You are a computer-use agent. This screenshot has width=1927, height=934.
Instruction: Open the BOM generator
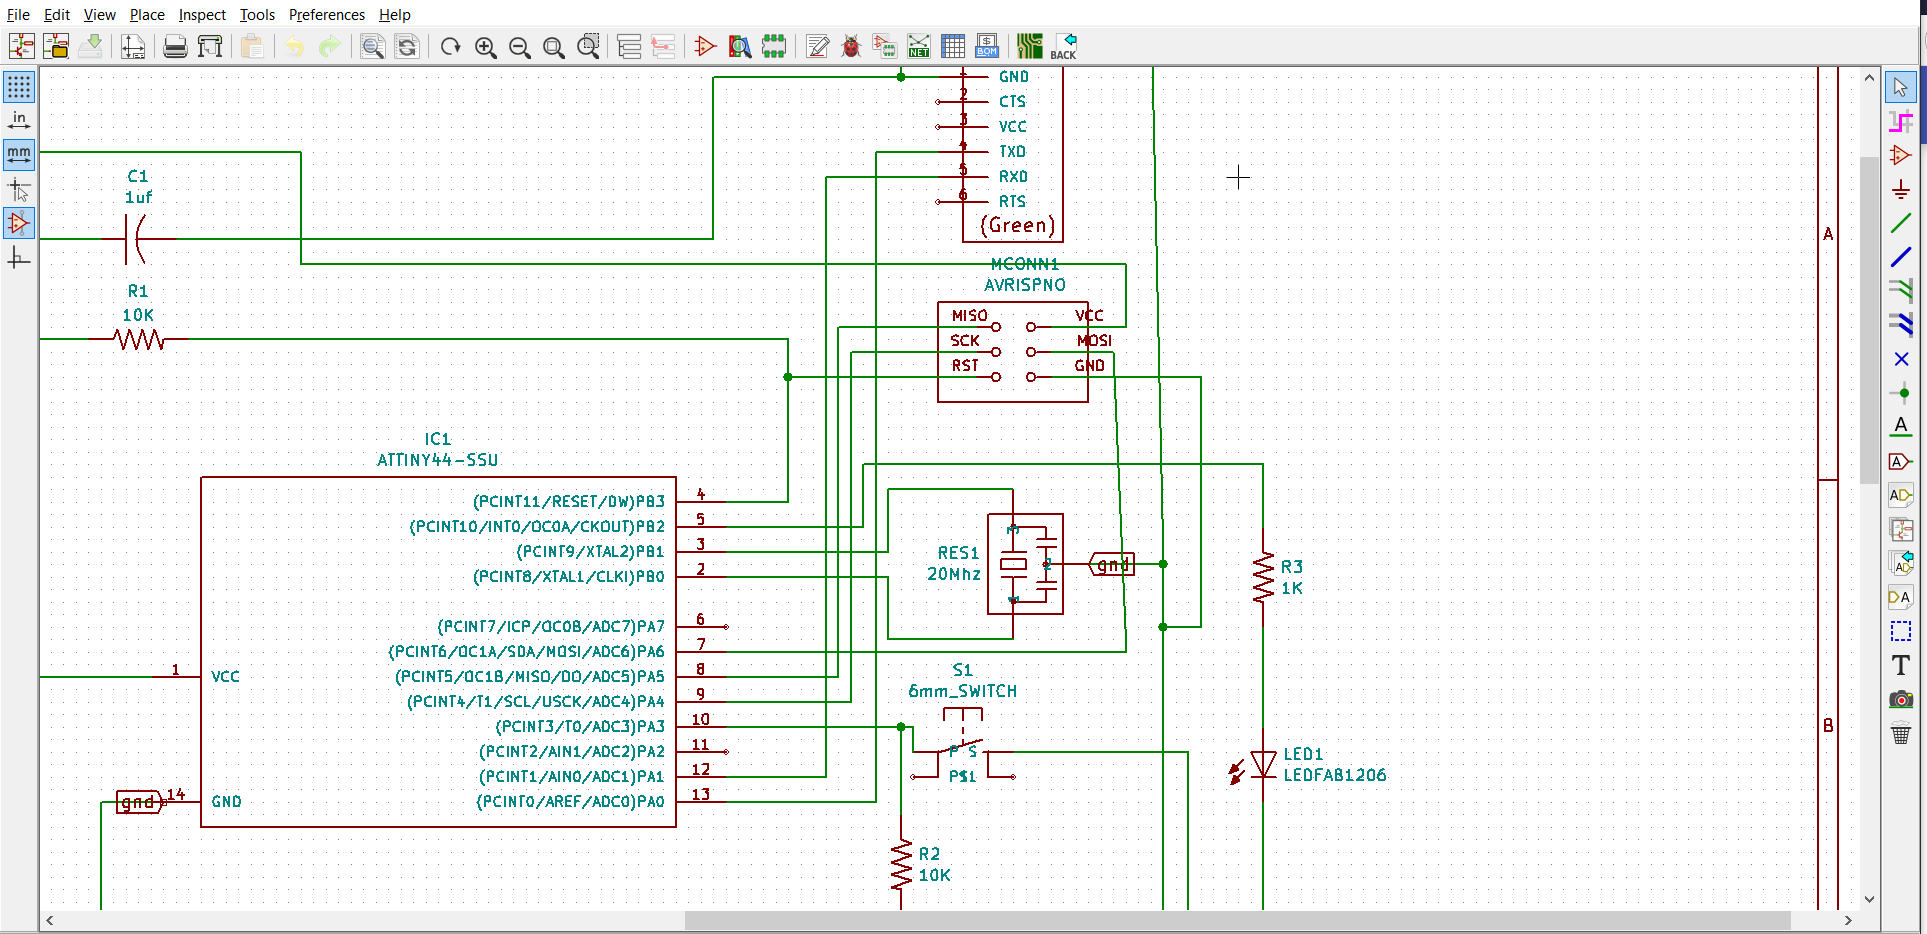(987, 46)
